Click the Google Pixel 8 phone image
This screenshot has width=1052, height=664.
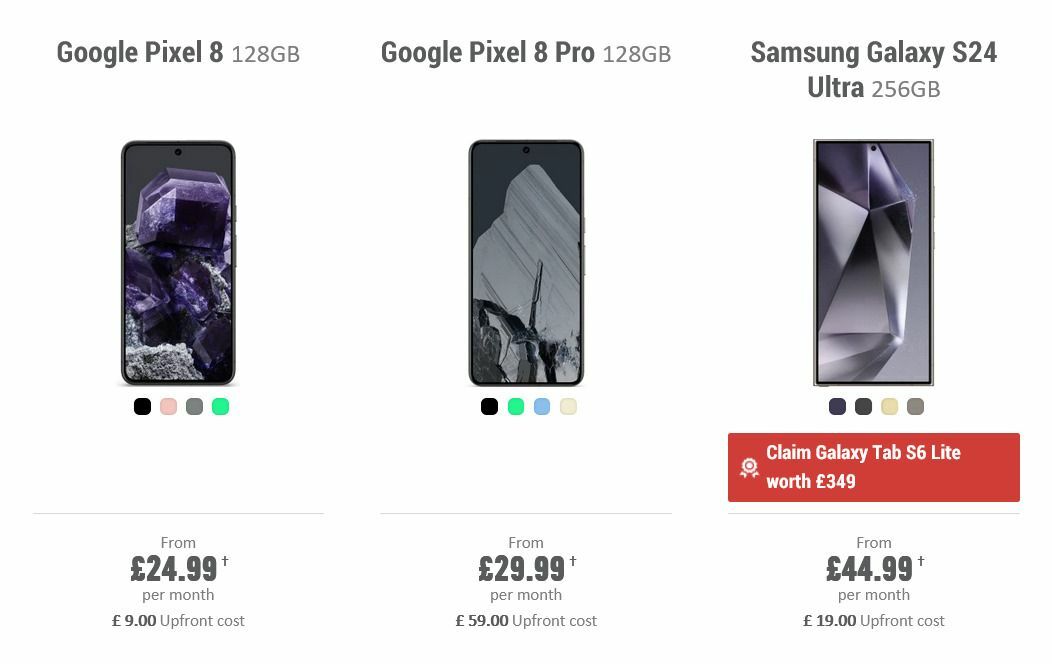pyautogui.click(x=178, y=262)
